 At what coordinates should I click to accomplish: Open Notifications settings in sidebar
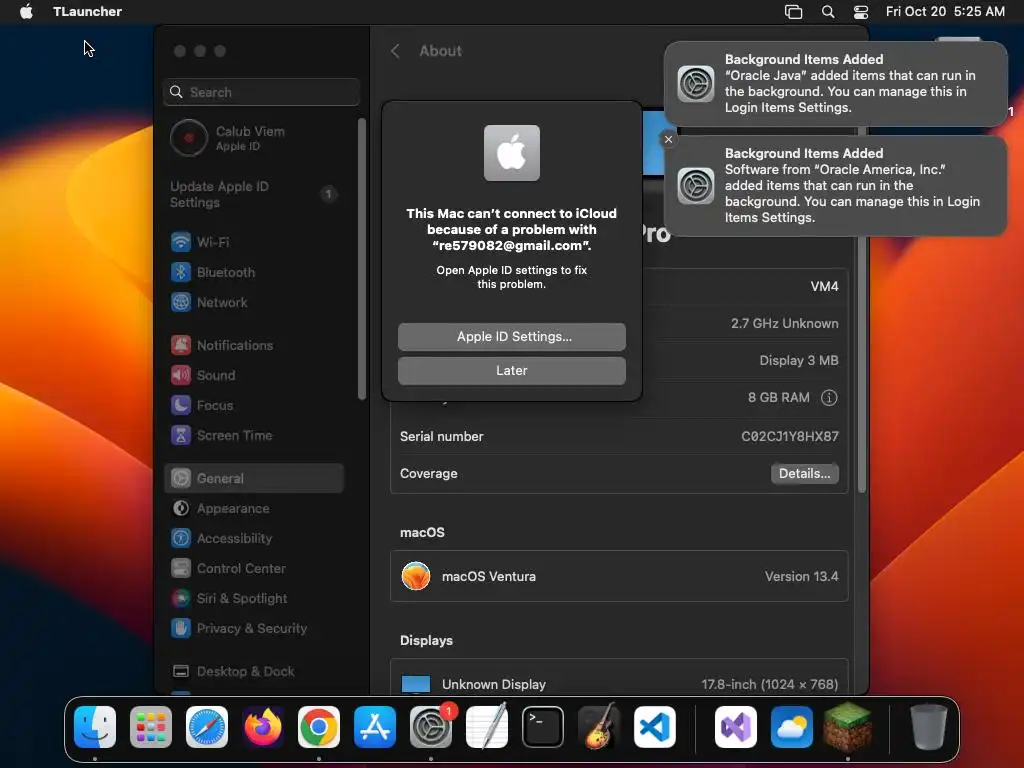pyautogui.click(x=255, y=345)
